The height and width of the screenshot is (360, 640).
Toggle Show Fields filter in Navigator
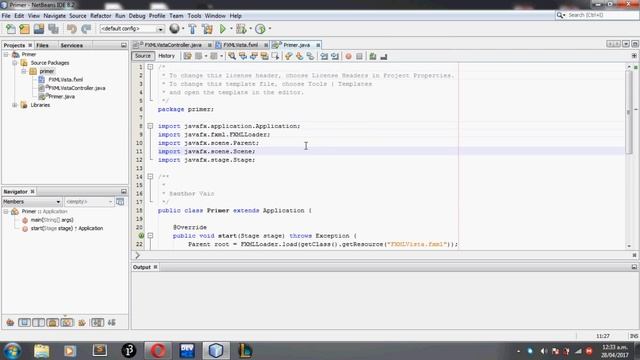pyautogui.click(x=24, y=323)
